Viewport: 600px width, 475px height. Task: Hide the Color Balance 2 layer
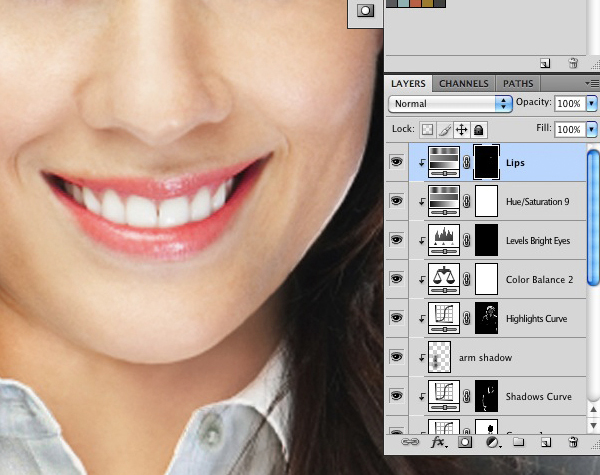(x=397, y=279)
